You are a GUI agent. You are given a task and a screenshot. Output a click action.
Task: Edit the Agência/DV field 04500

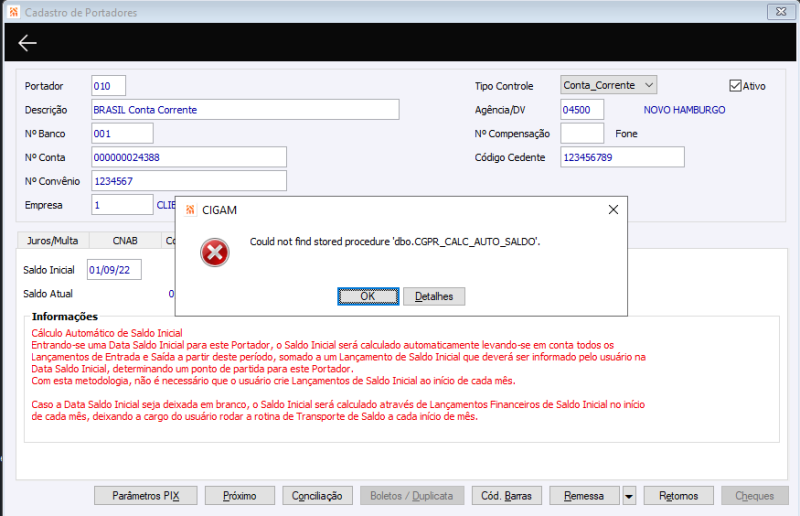click(x=582, y=110)
